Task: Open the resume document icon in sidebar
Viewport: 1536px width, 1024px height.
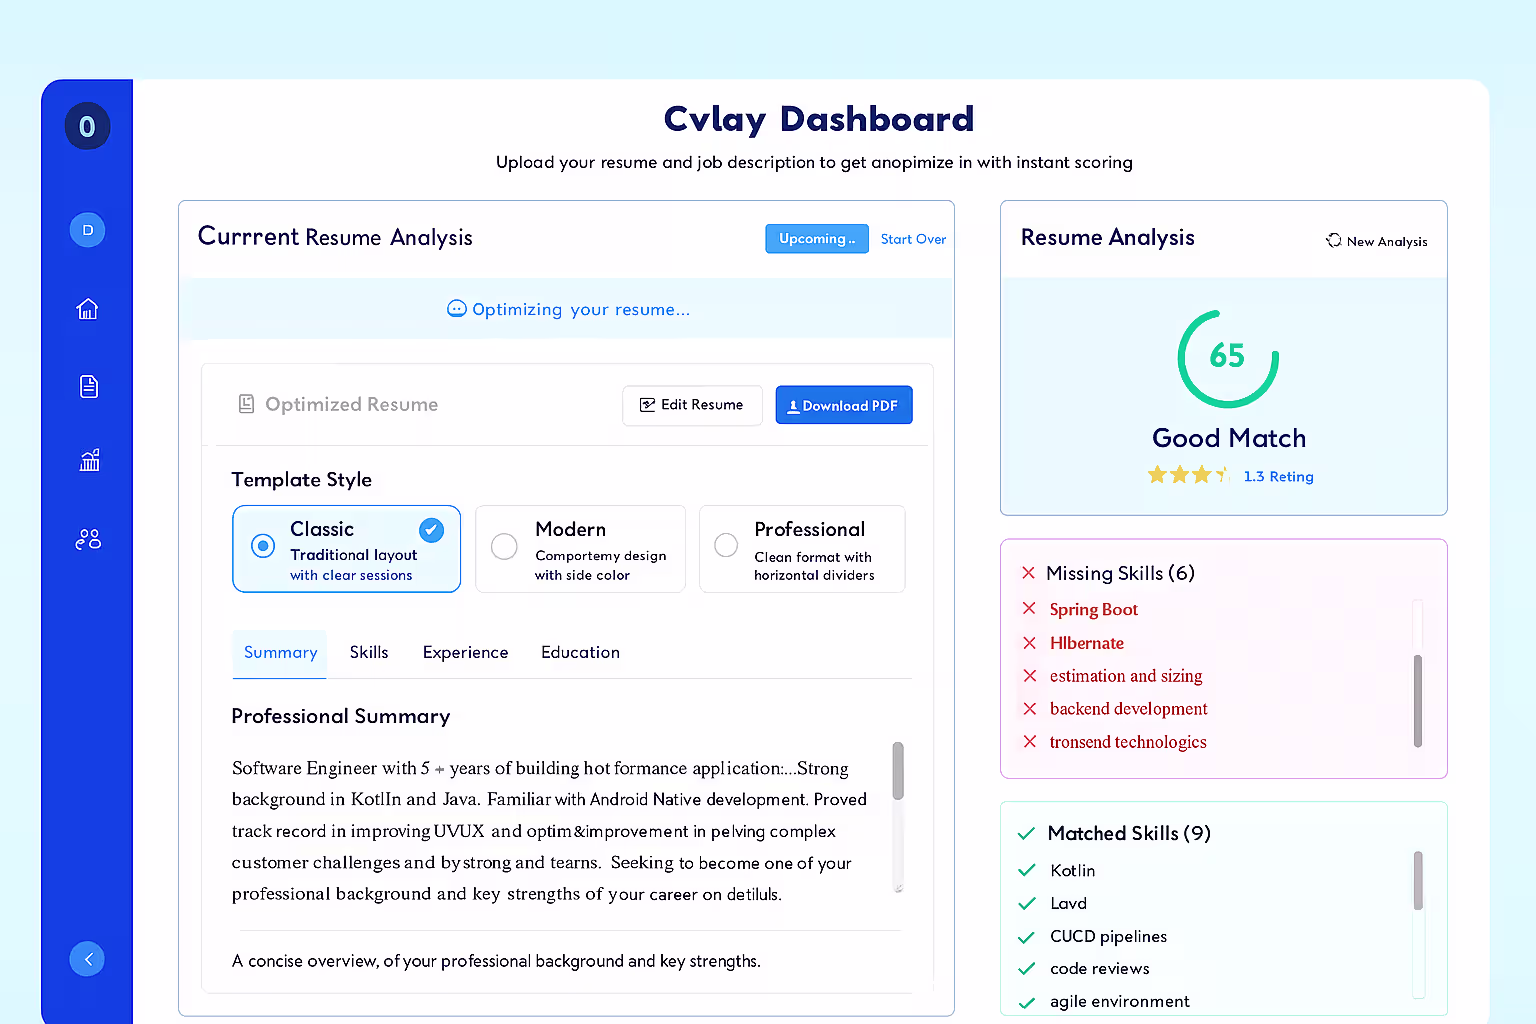Action: point(87,385)
